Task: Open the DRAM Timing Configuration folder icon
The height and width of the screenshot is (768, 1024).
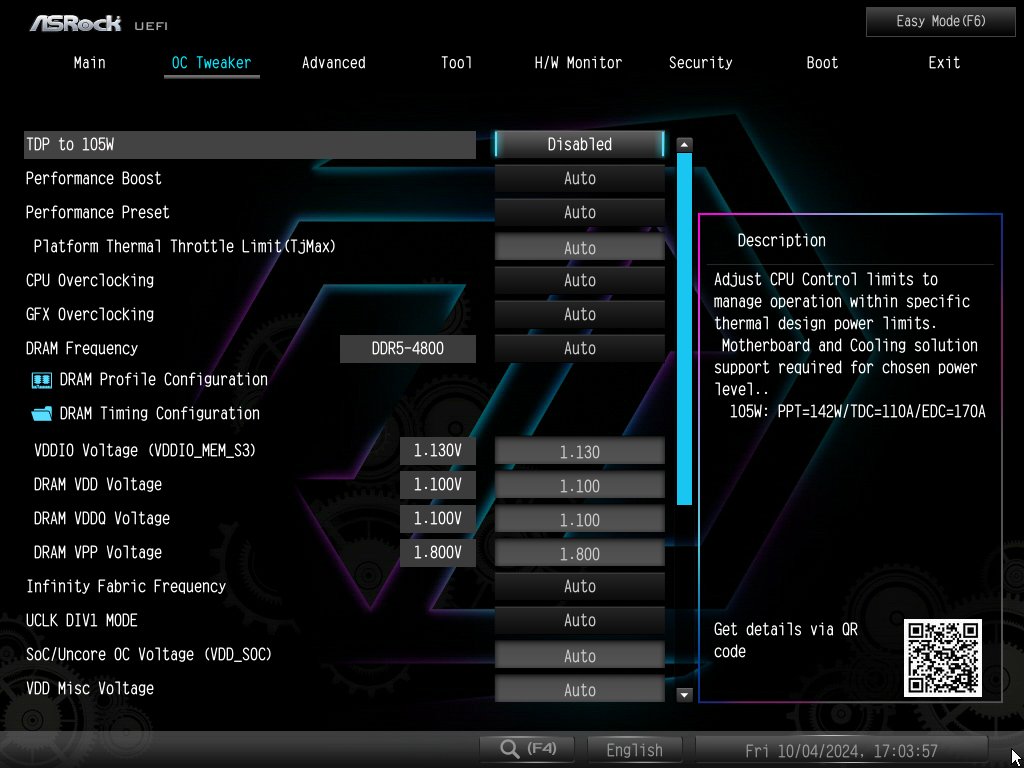Action: pyautogui.click(x=41, y=414)
